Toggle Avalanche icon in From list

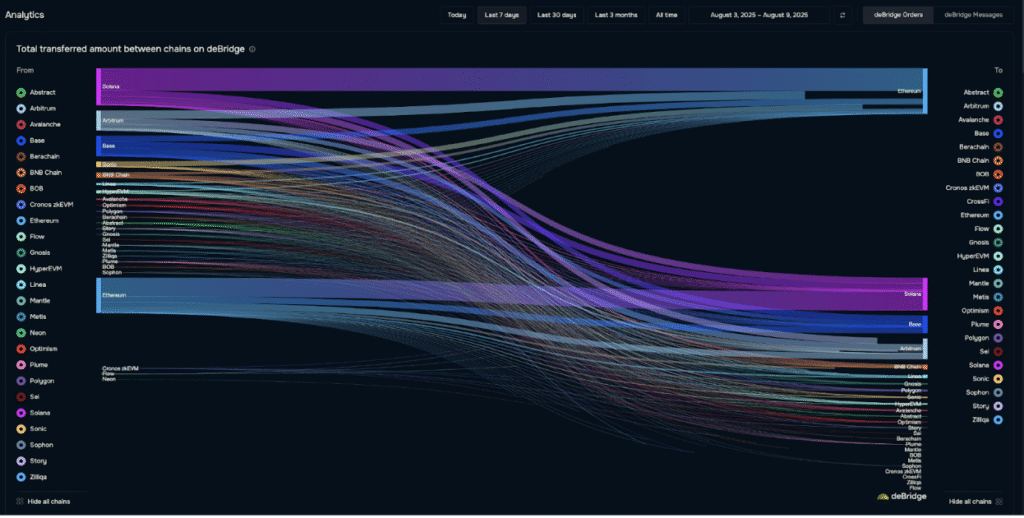pyautogui.click(x=21, y=125)
